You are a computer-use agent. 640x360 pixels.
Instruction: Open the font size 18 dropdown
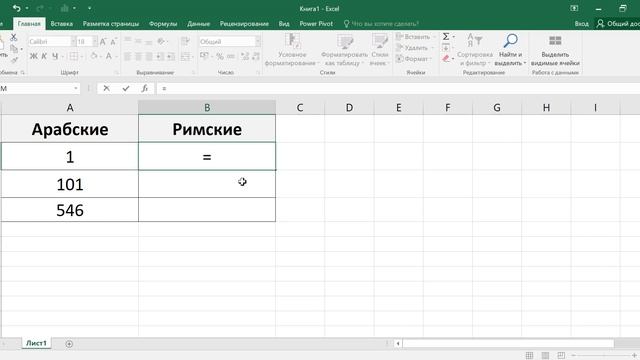(95, 42)
